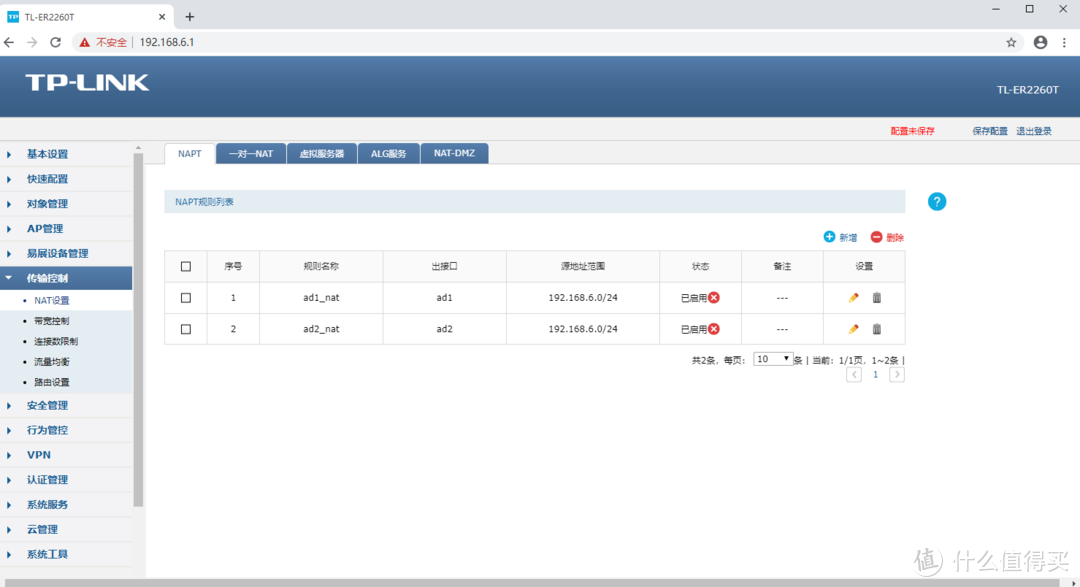The width and height of the screenshot is (1080, 587).
Task: Click 保存配置 link at top right
Action: tap(989, 131)
